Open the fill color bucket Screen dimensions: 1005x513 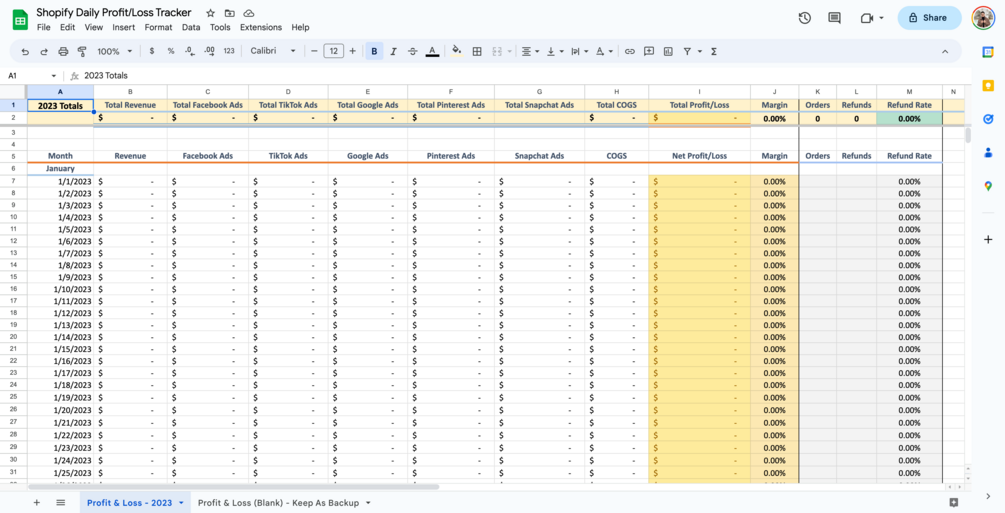tap(457, 51)
